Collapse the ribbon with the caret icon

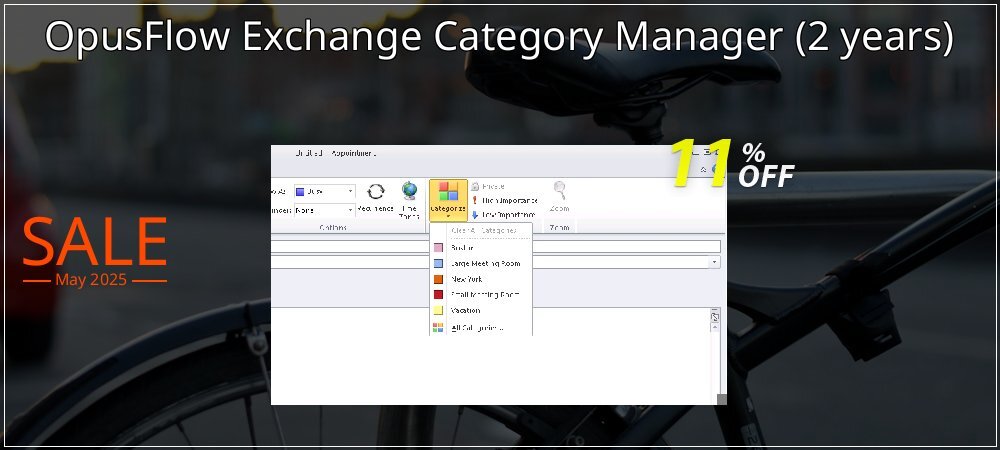[703, 170]
